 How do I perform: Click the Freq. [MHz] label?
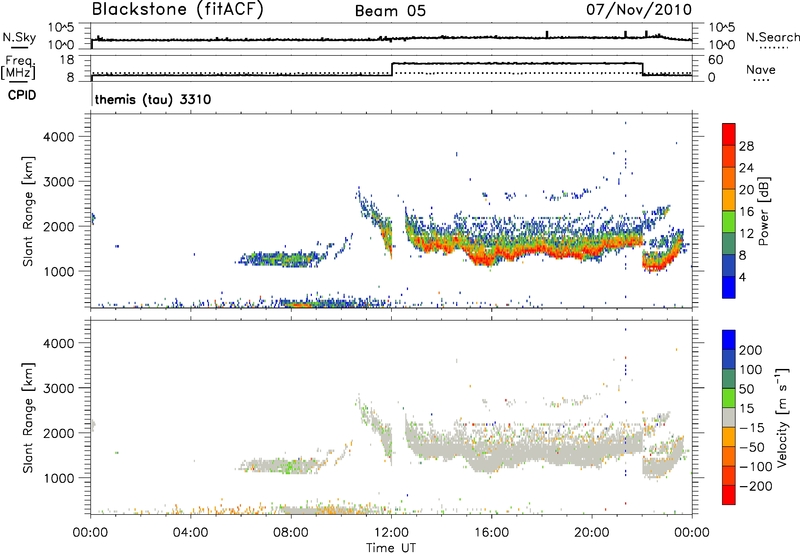[x=19, y=67]
